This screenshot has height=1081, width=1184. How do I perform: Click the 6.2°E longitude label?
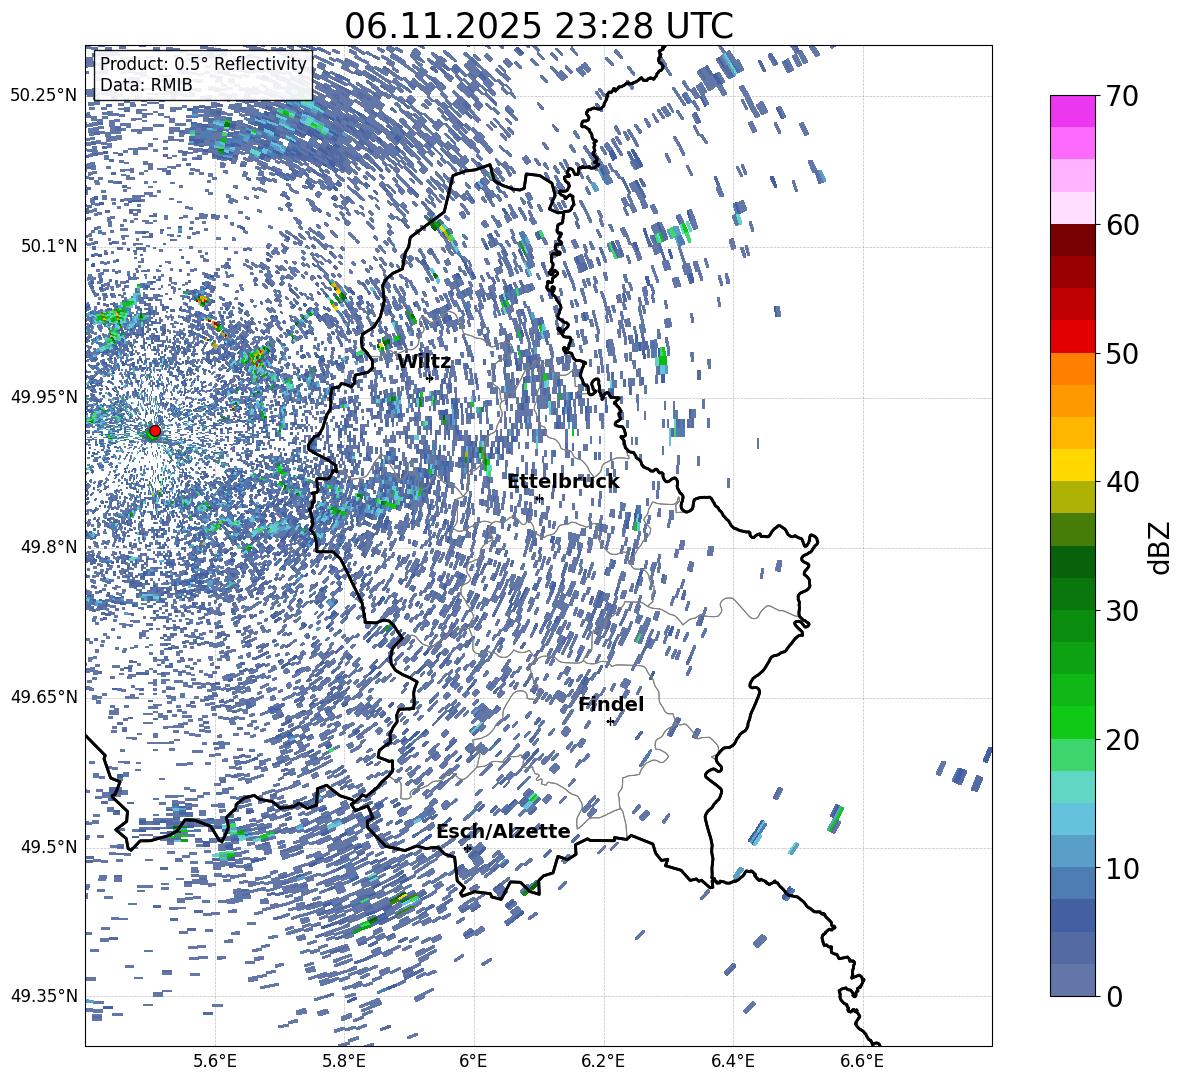pyautogui.click(x=603, y=1061)
